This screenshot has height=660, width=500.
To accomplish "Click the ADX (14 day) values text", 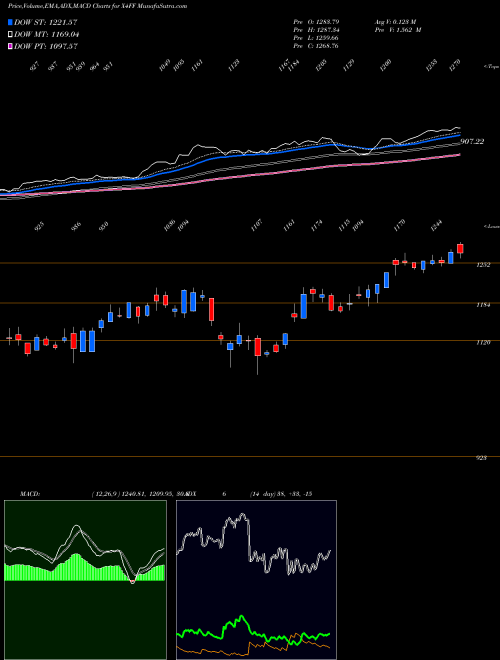I will (281, 494).
